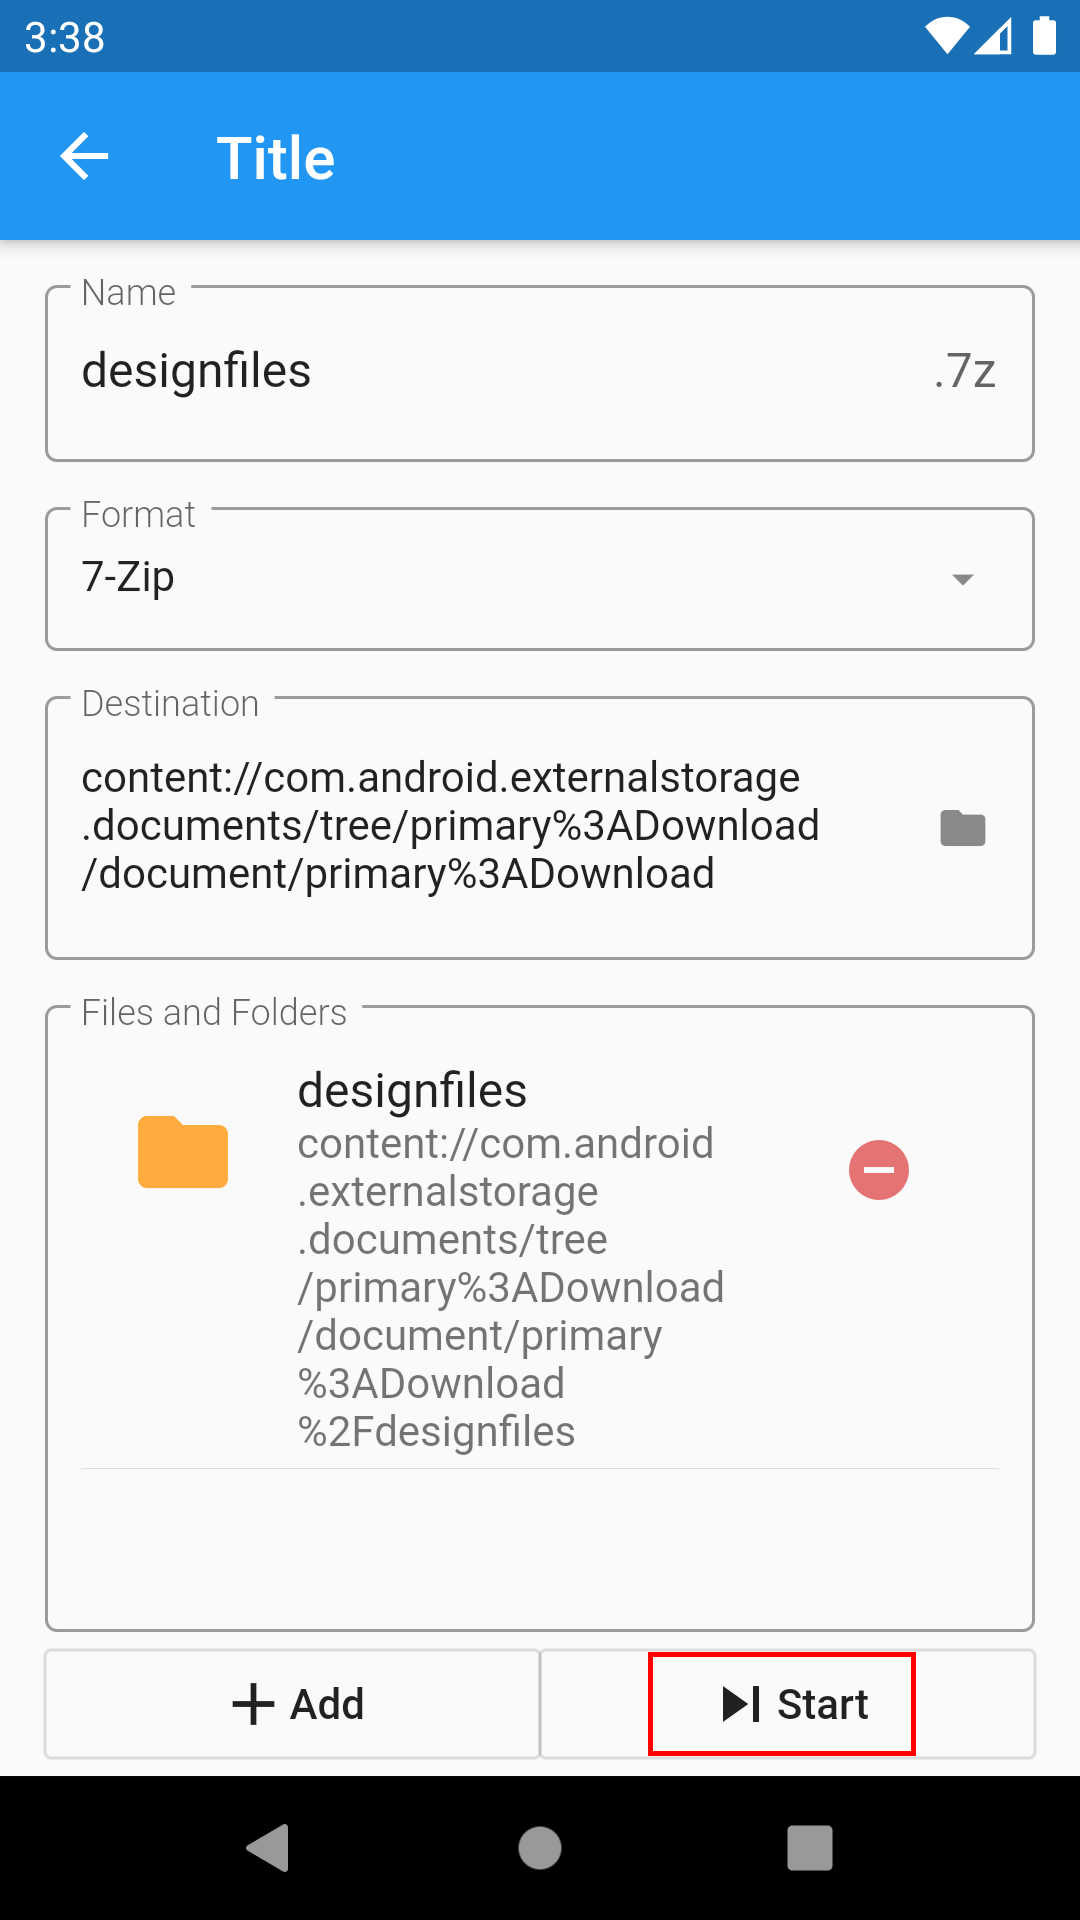Expand the Format dropdown arrow
The height and width of the screenshot is (1920, 1080).
962,579
